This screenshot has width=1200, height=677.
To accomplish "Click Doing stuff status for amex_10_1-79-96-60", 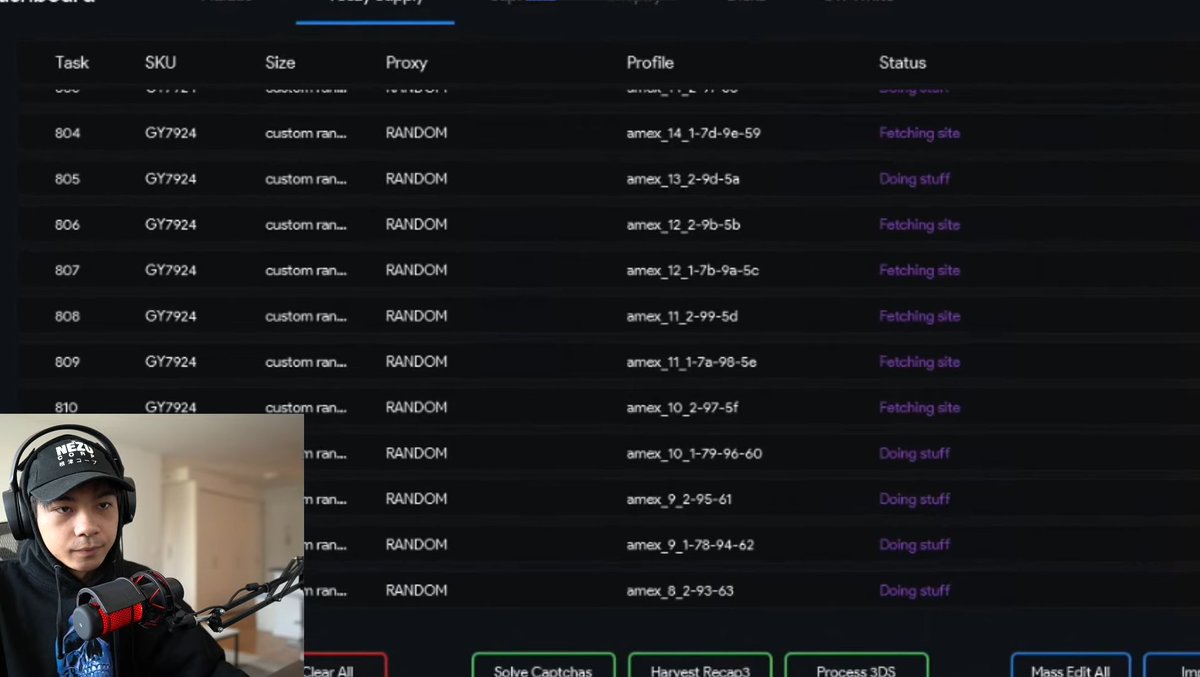I will [x=914, y=453].
